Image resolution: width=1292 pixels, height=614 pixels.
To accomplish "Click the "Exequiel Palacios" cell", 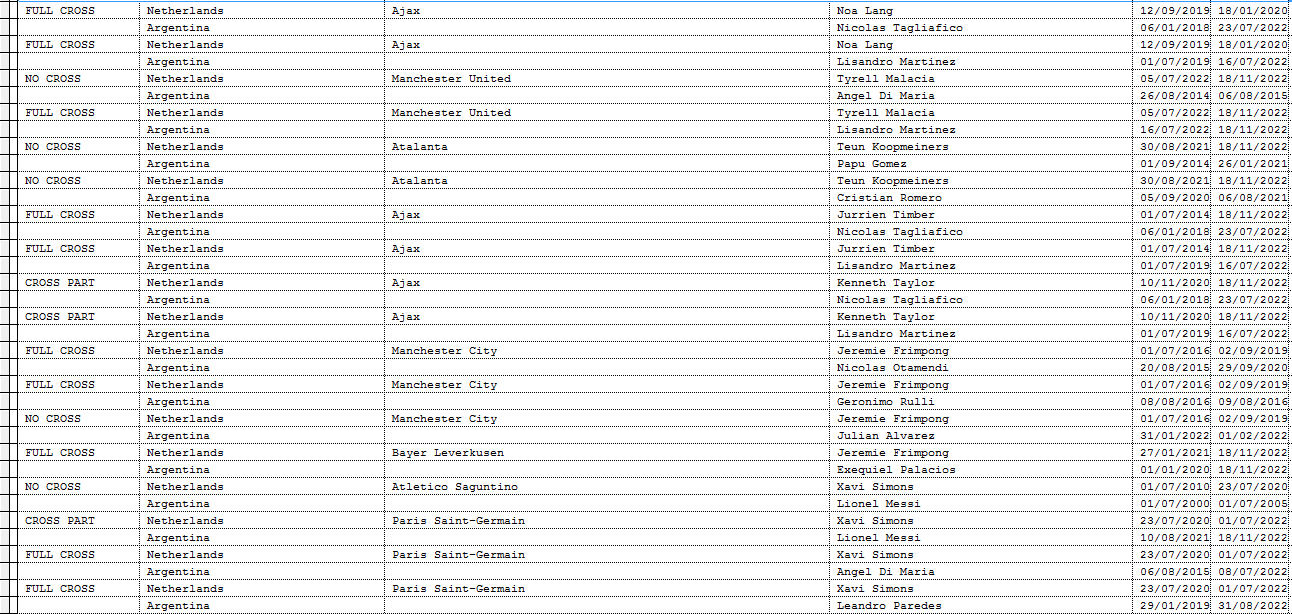I will point(896,470).
